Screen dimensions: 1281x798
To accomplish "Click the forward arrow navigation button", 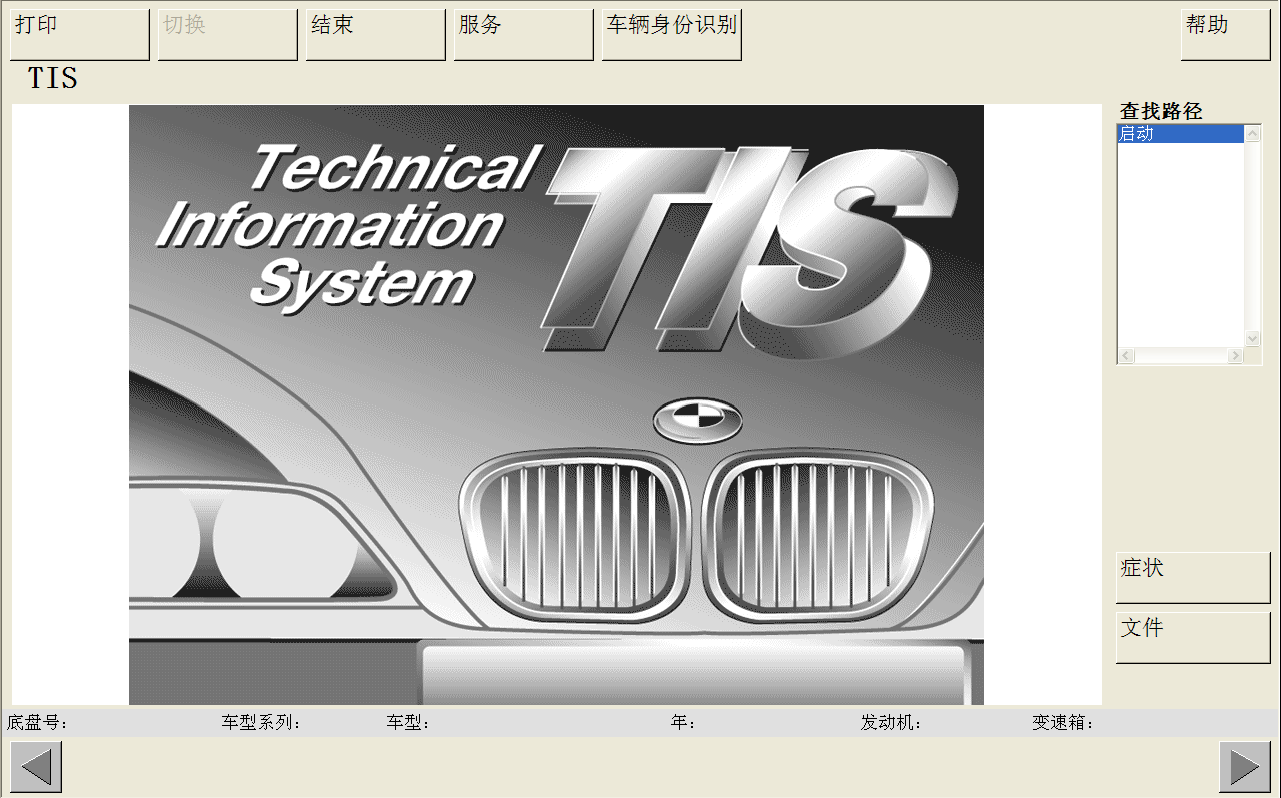I will (x=1245, y=767).
